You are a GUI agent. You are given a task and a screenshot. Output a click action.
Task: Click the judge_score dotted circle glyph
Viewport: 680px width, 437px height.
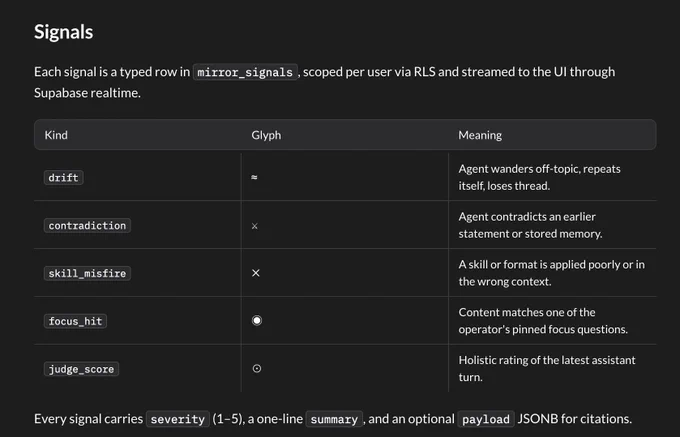point(257,369)
